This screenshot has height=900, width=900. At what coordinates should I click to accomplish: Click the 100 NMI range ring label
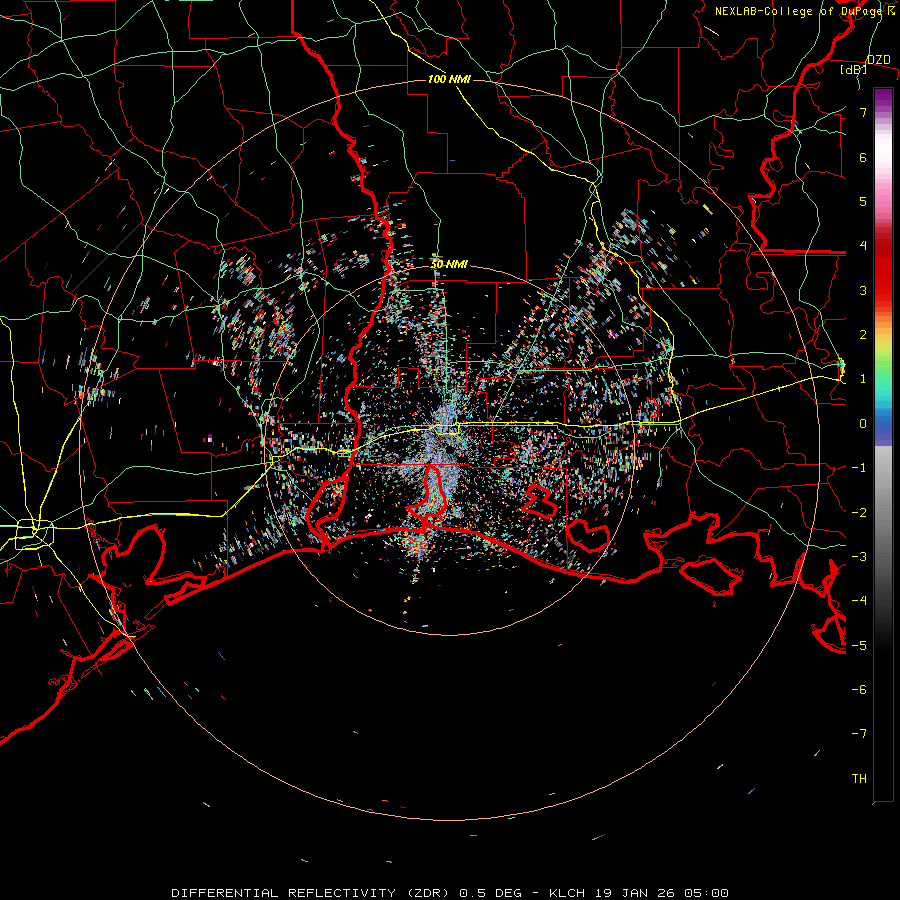click(x=449, y=79)
